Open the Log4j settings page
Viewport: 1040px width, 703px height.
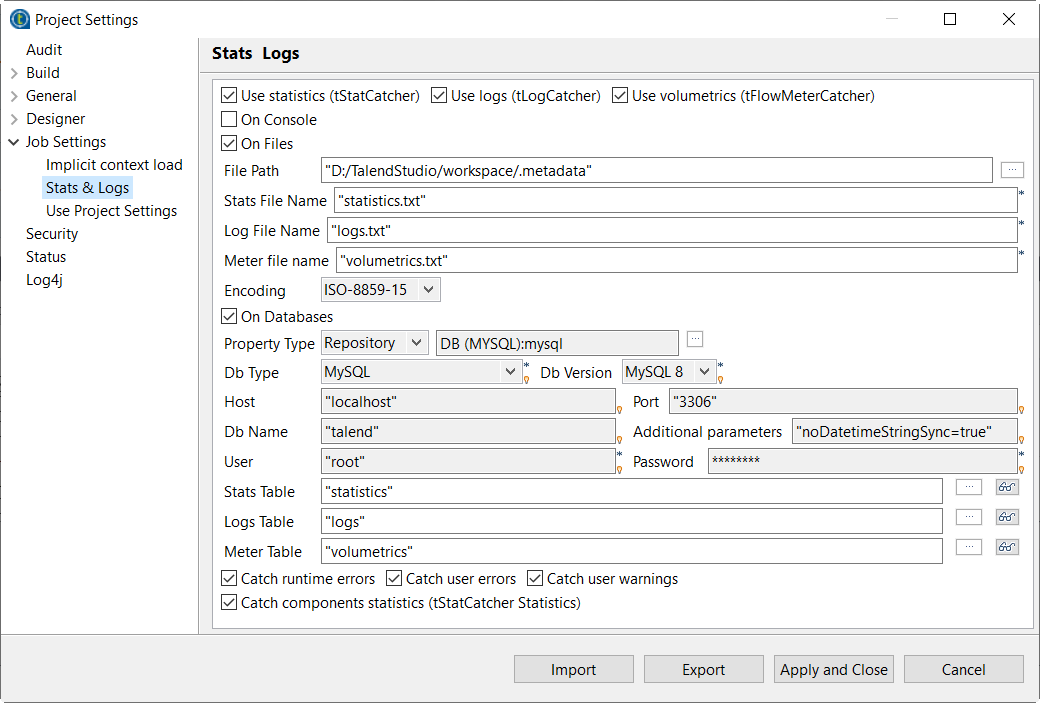pos(44,280)
